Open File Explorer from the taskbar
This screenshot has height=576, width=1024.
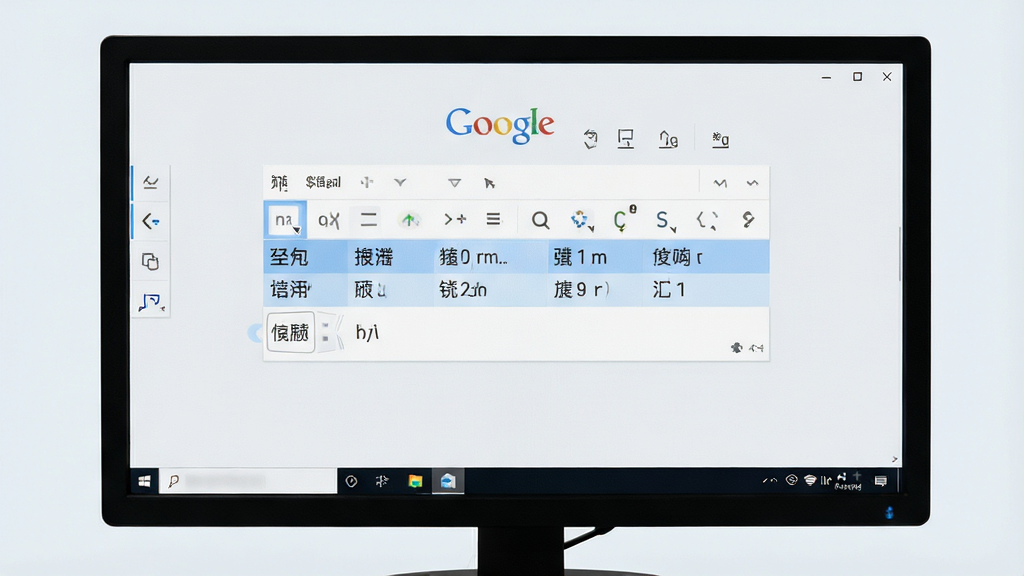pyautogui.click(x=415, y=481)
